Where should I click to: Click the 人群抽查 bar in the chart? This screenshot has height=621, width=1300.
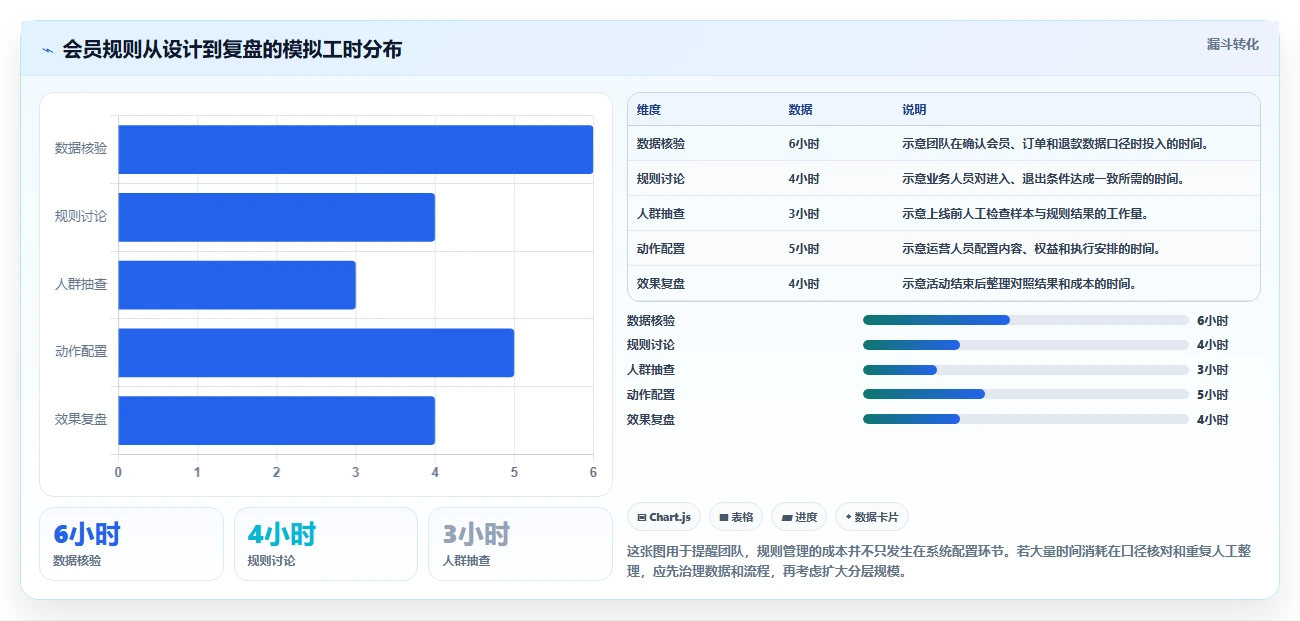coord(237,285)
